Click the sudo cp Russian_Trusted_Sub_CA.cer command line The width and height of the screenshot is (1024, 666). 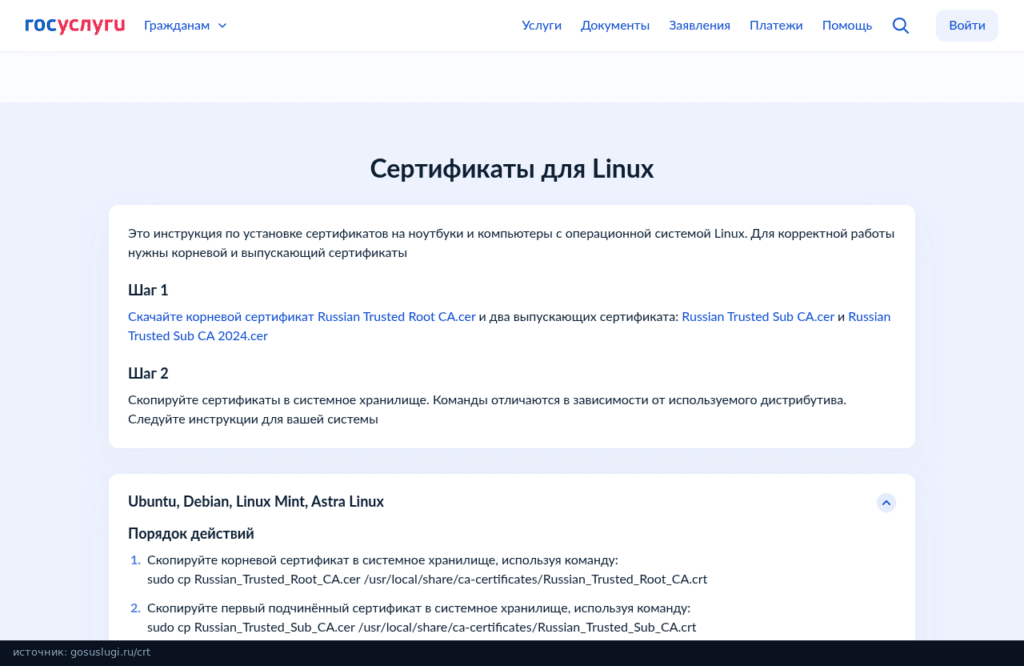click(422, 627)
